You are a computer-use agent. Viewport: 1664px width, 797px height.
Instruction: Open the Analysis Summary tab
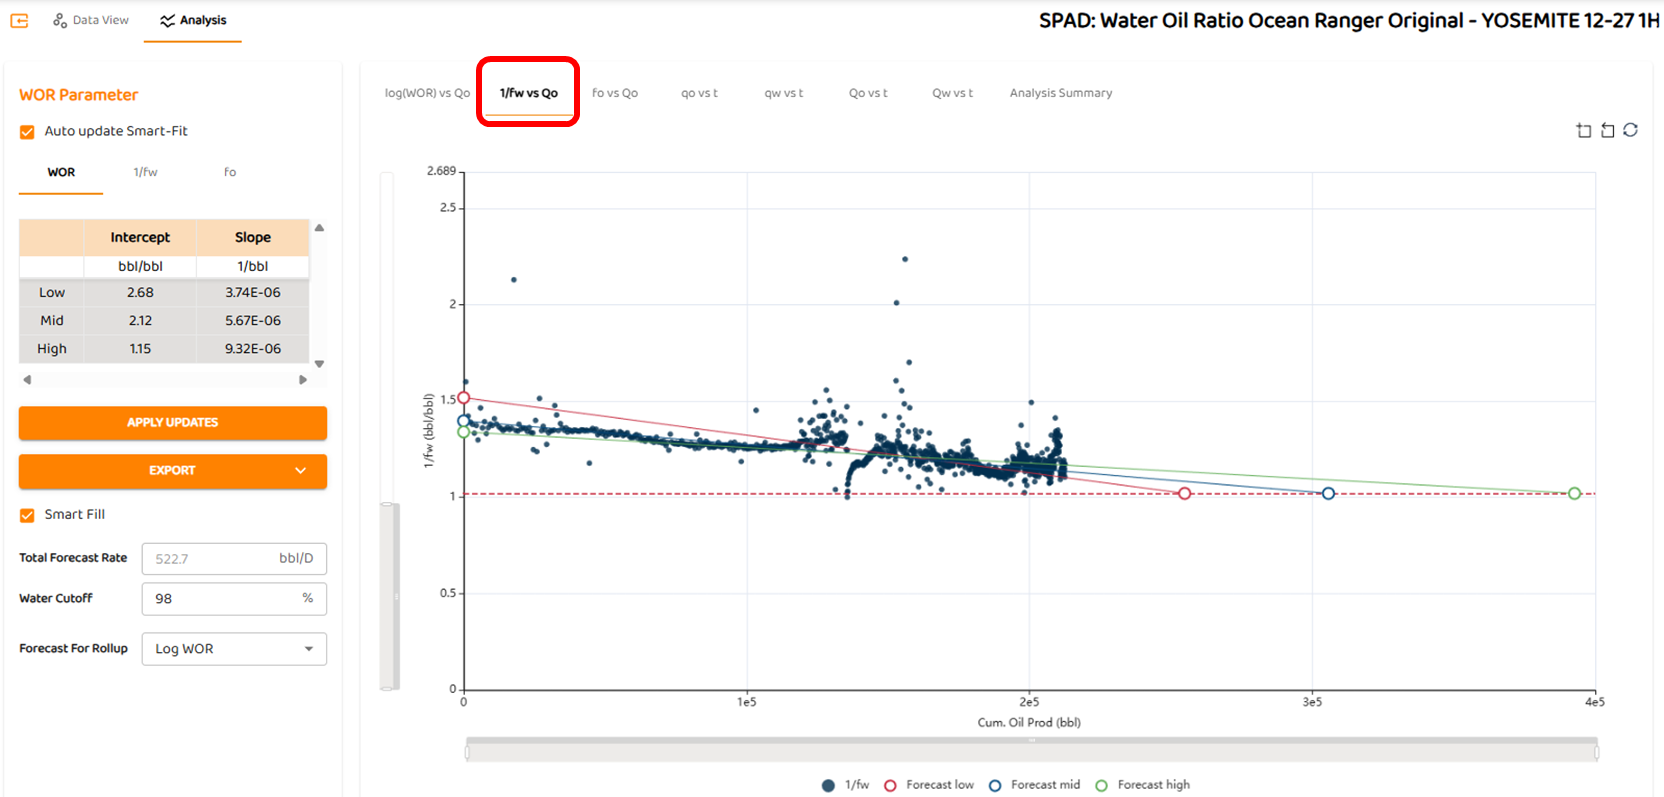point(1060,93)
